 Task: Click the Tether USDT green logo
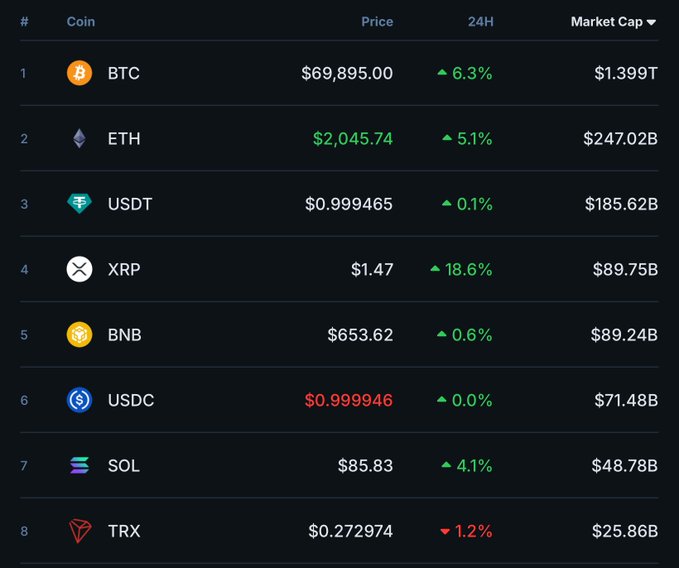point(79,204)
